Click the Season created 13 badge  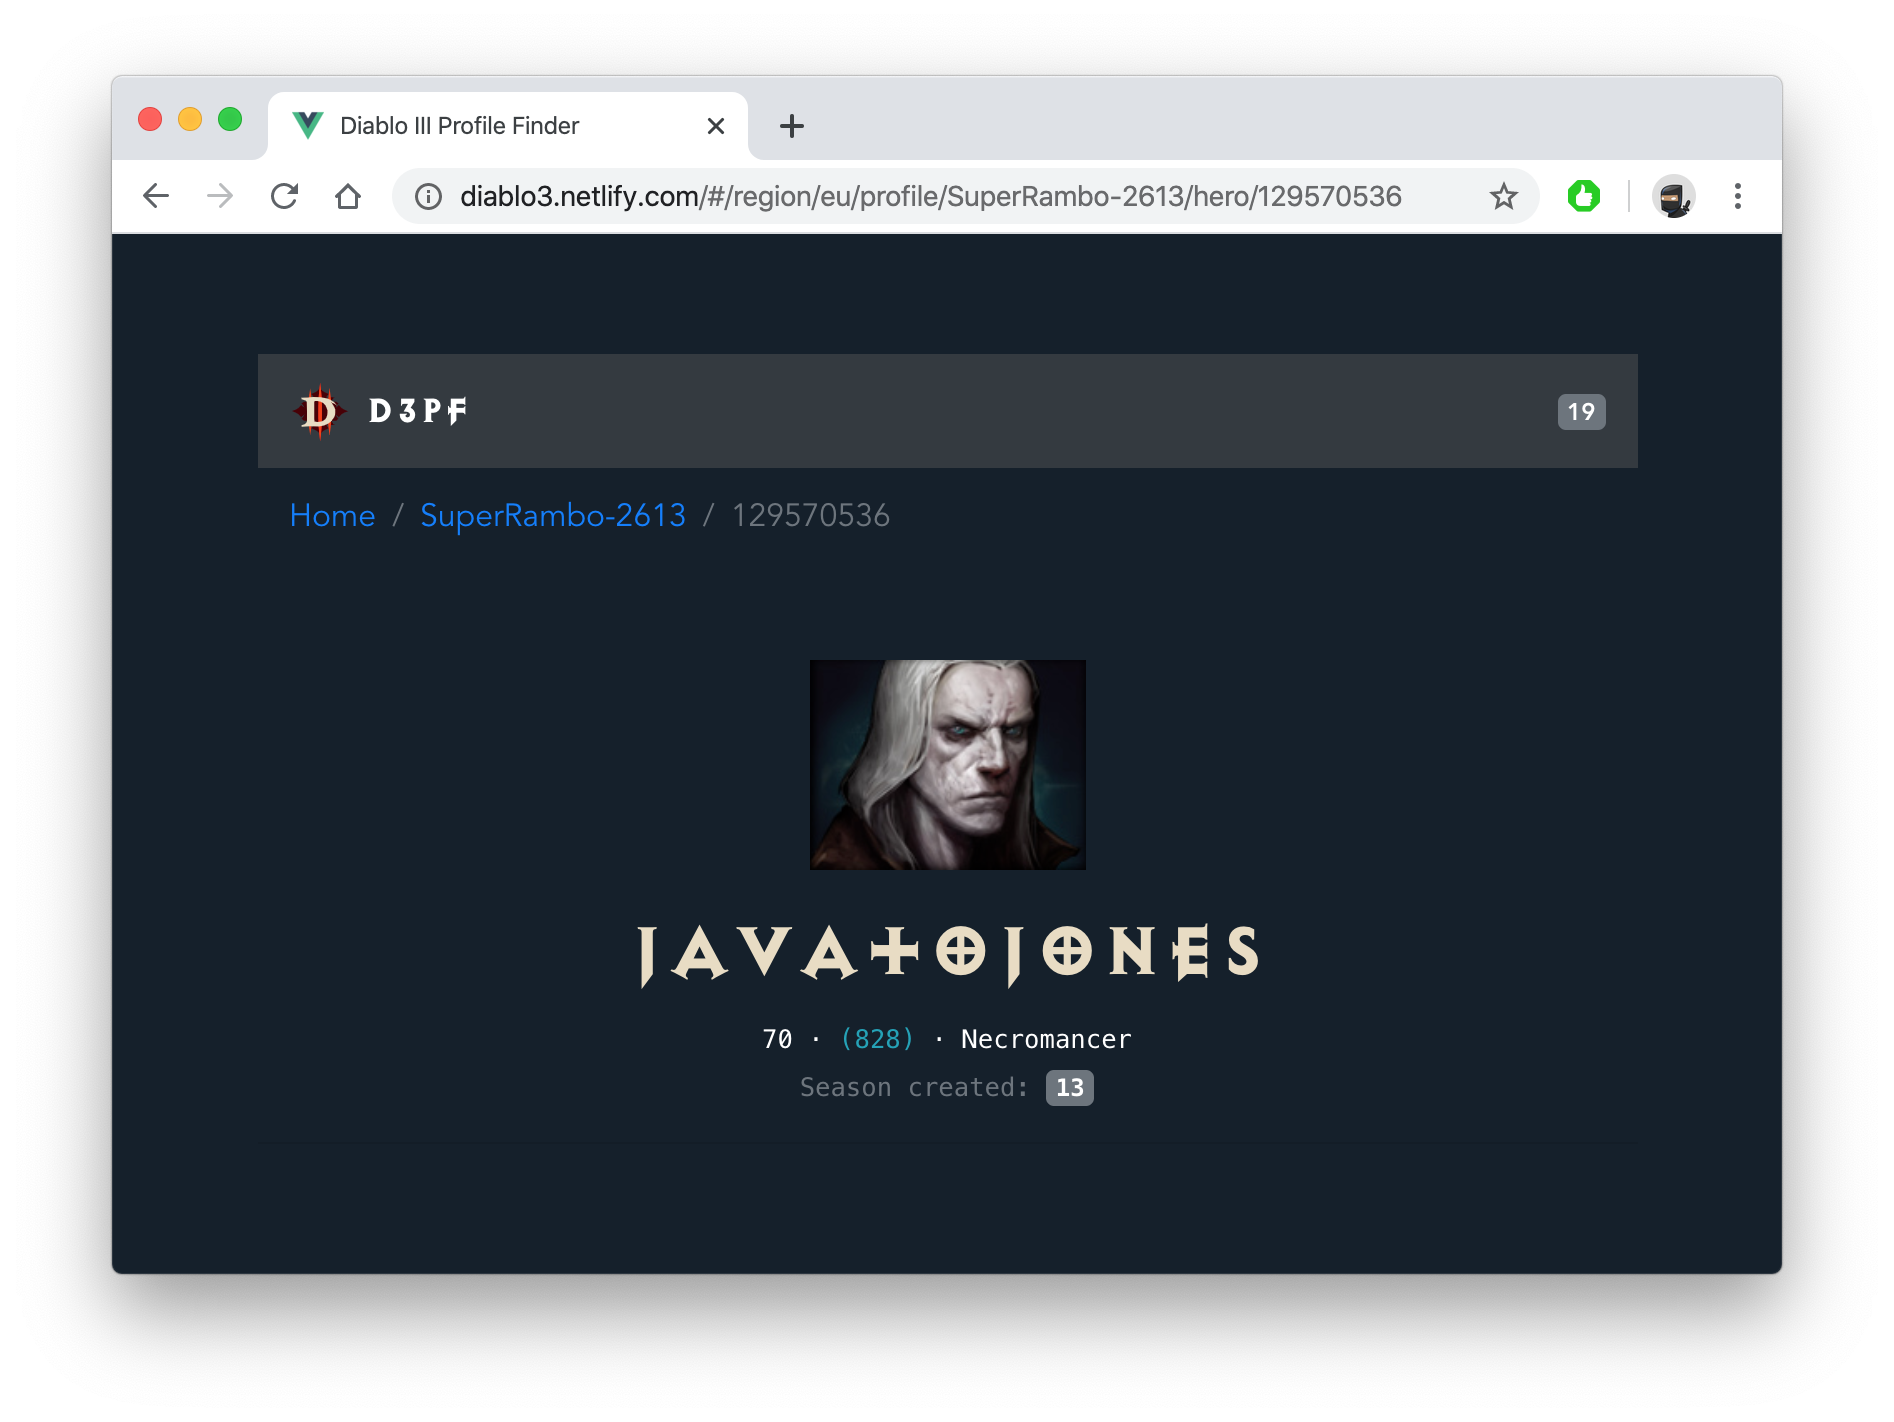point(1069,1088)
